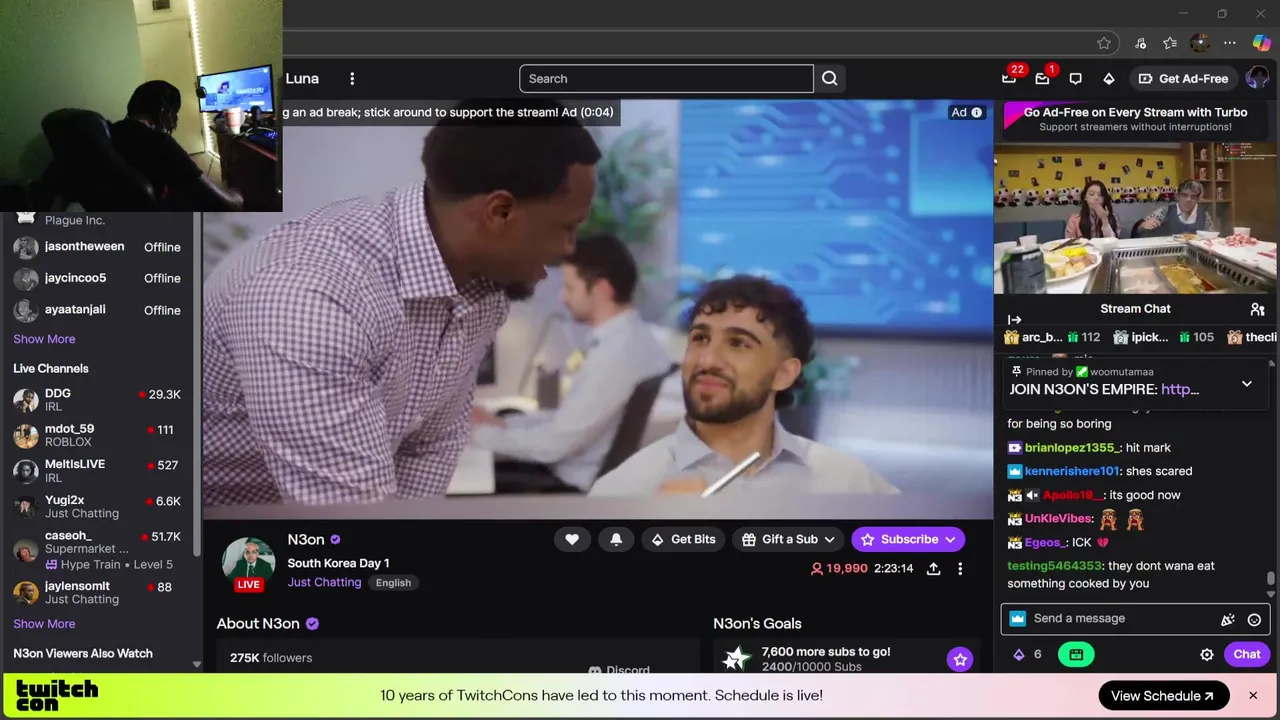Open Prime loot crown icon with 22 badge
This screenshot has width=1280, height=720.
pyautogui.click(x=1009, y=78)
